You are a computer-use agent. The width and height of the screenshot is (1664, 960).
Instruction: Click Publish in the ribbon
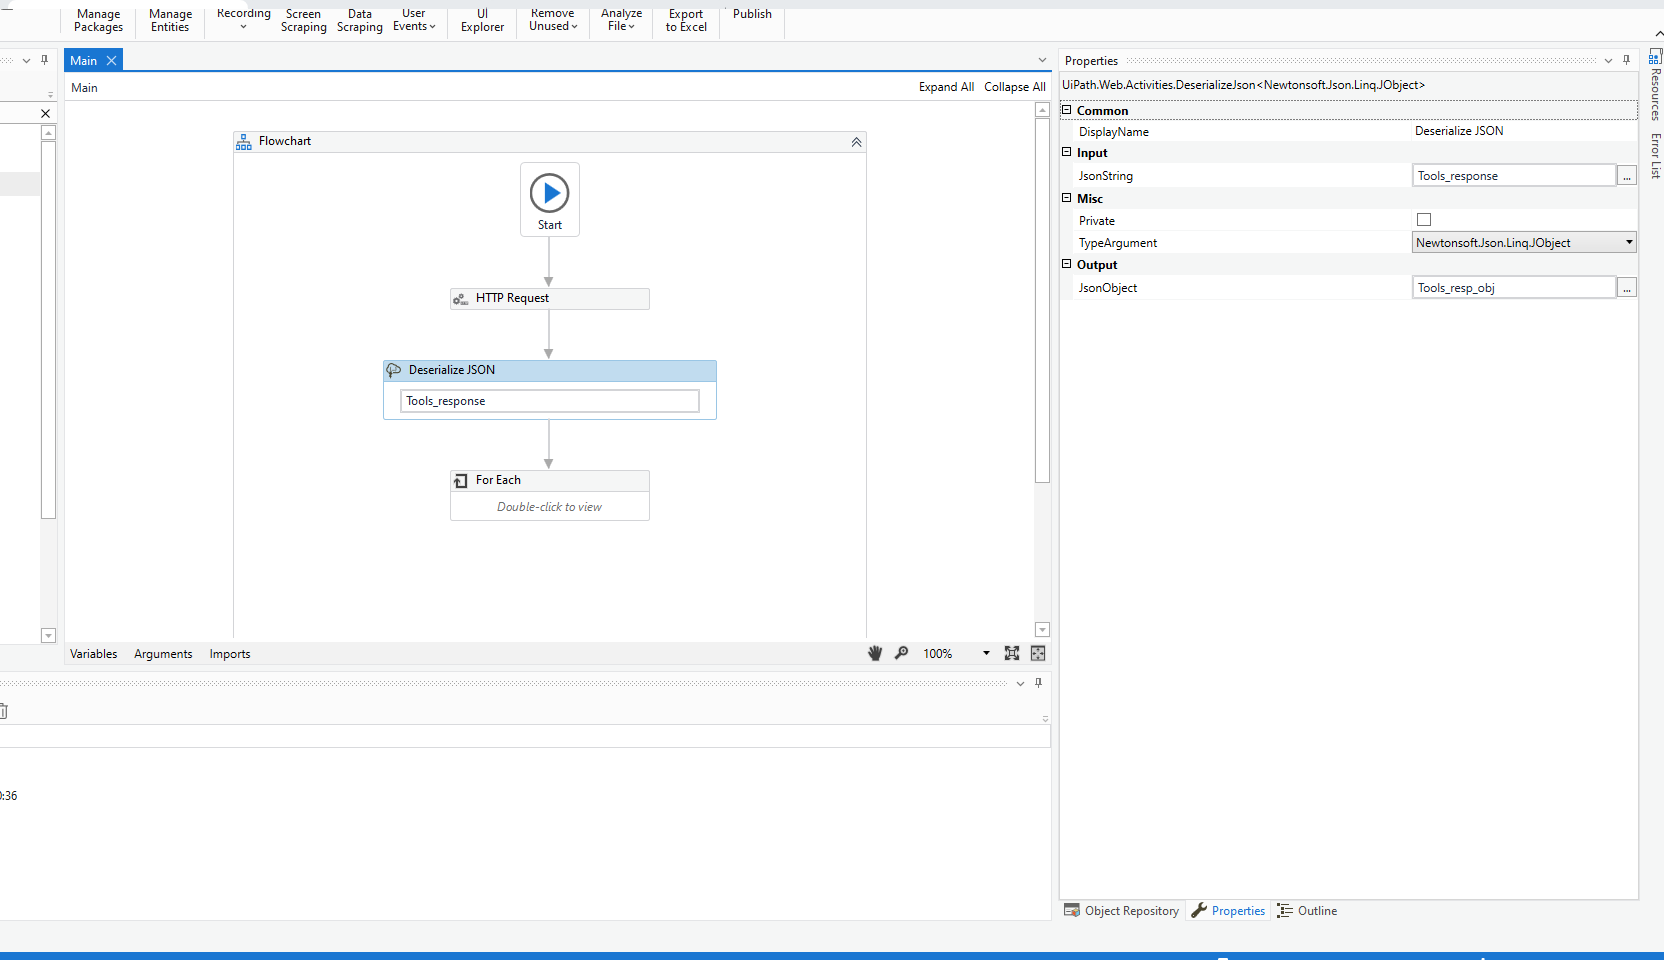[751, 14]
